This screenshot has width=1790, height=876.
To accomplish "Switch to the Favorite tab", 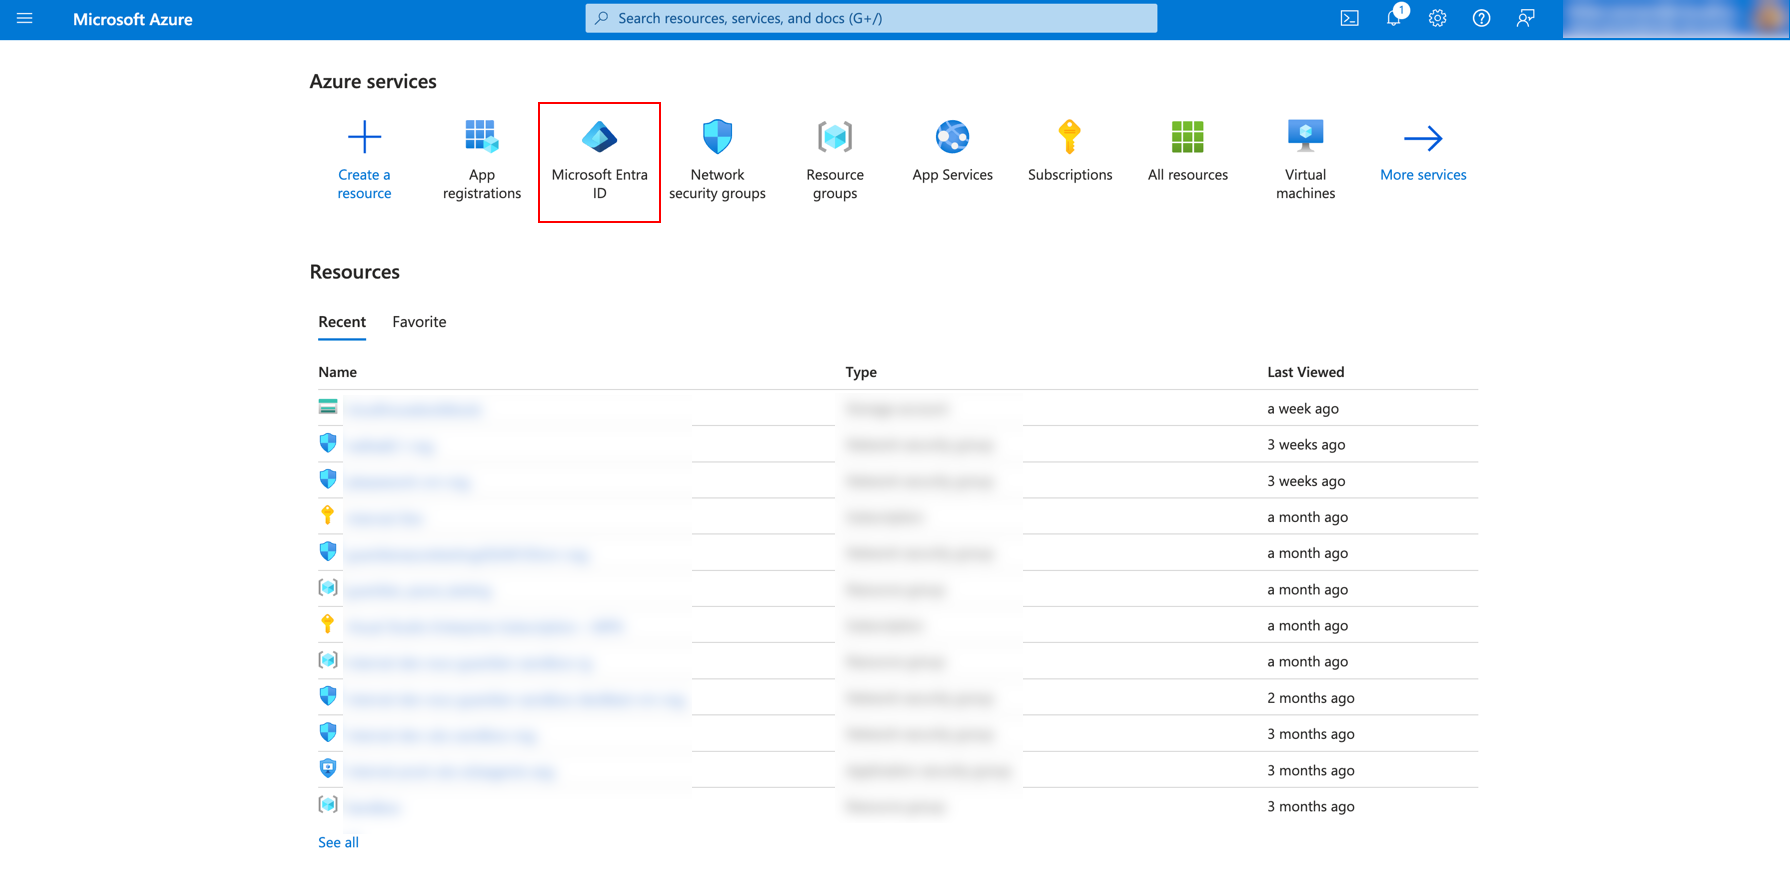I will 419,322.
